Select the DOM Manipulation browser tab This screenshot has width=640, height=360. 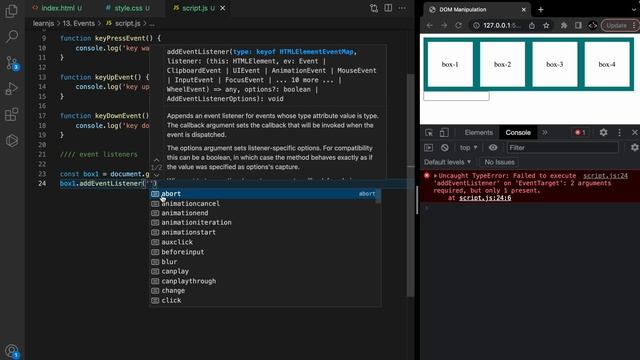(476, 9)
